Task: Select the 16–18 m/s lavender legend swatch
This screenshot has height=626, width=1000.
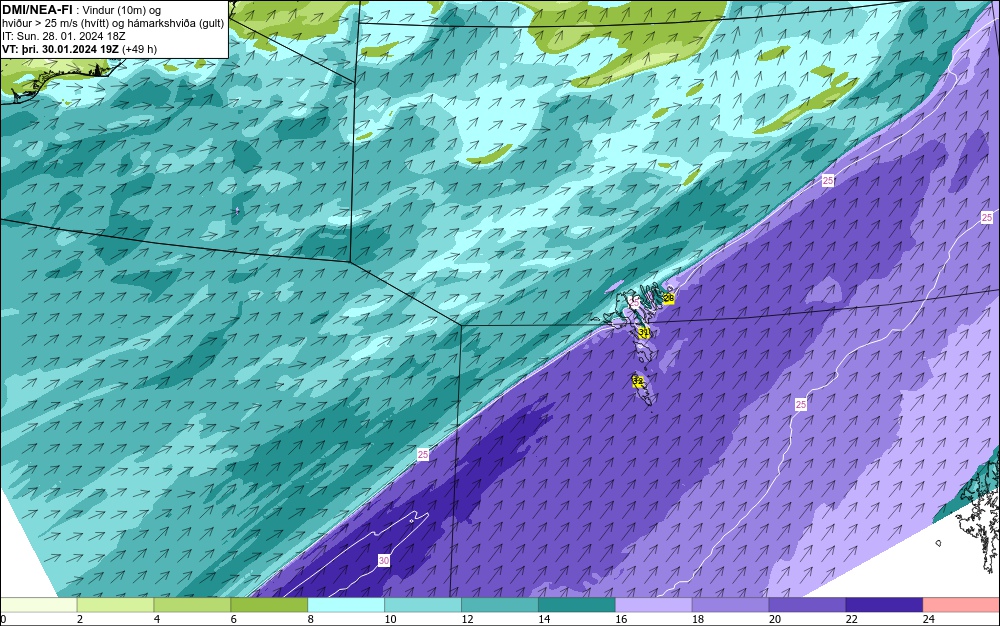Action: click(x=654, y=605)
